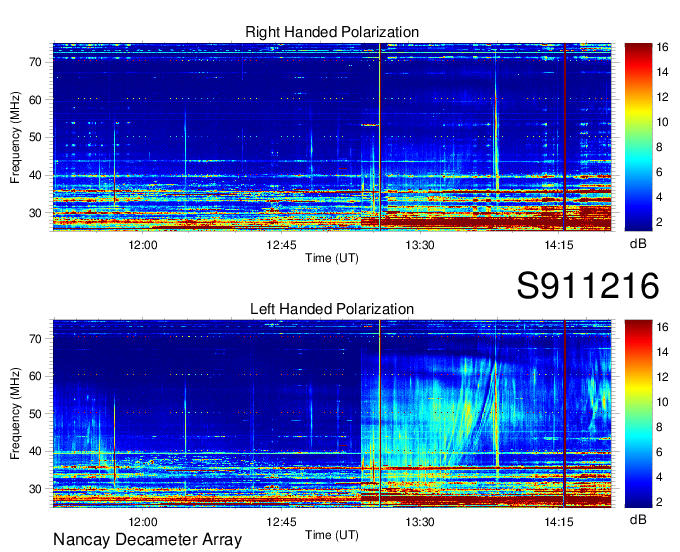This screenshot has height=552, width=680.
Task: Click the 8 value on Left Handed color bar
Action: 660,427
